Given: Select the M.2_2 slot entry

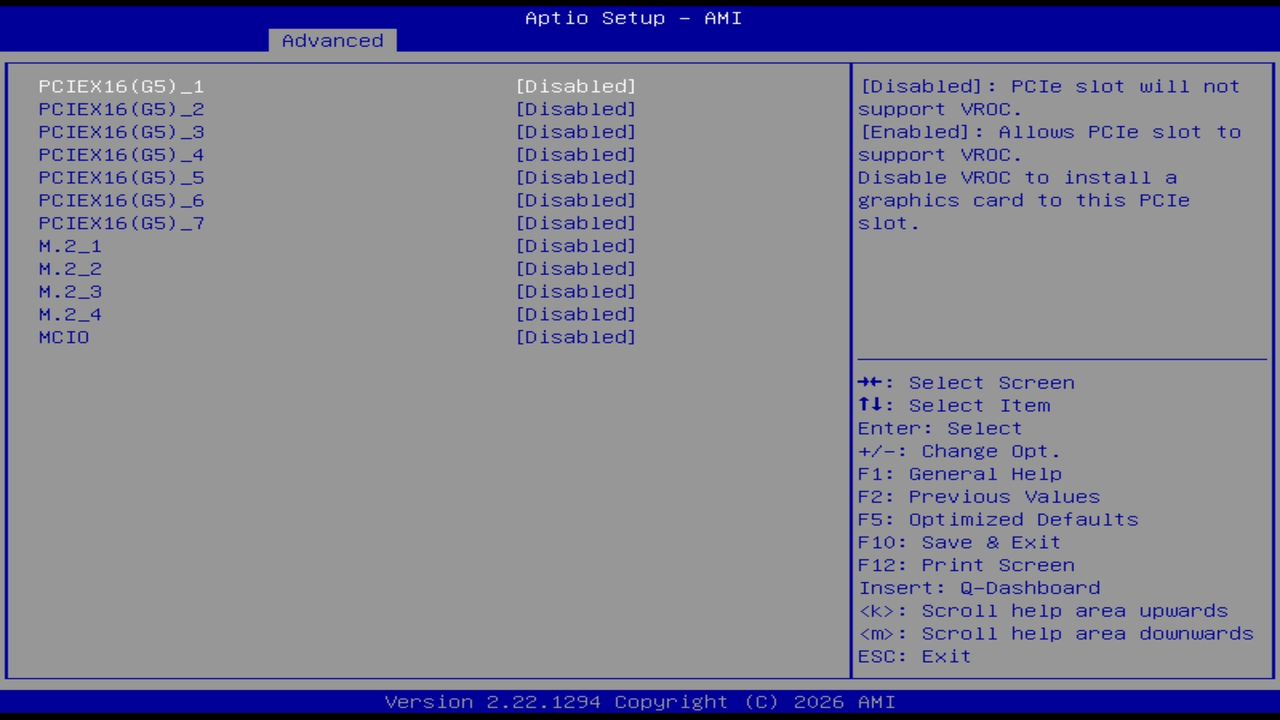Looking at the screenshot, I should click(x=69, y=268).
